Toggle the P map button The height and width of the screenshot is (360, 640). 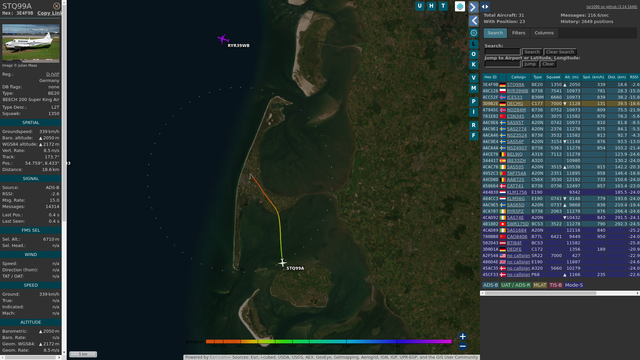point(473,101)
